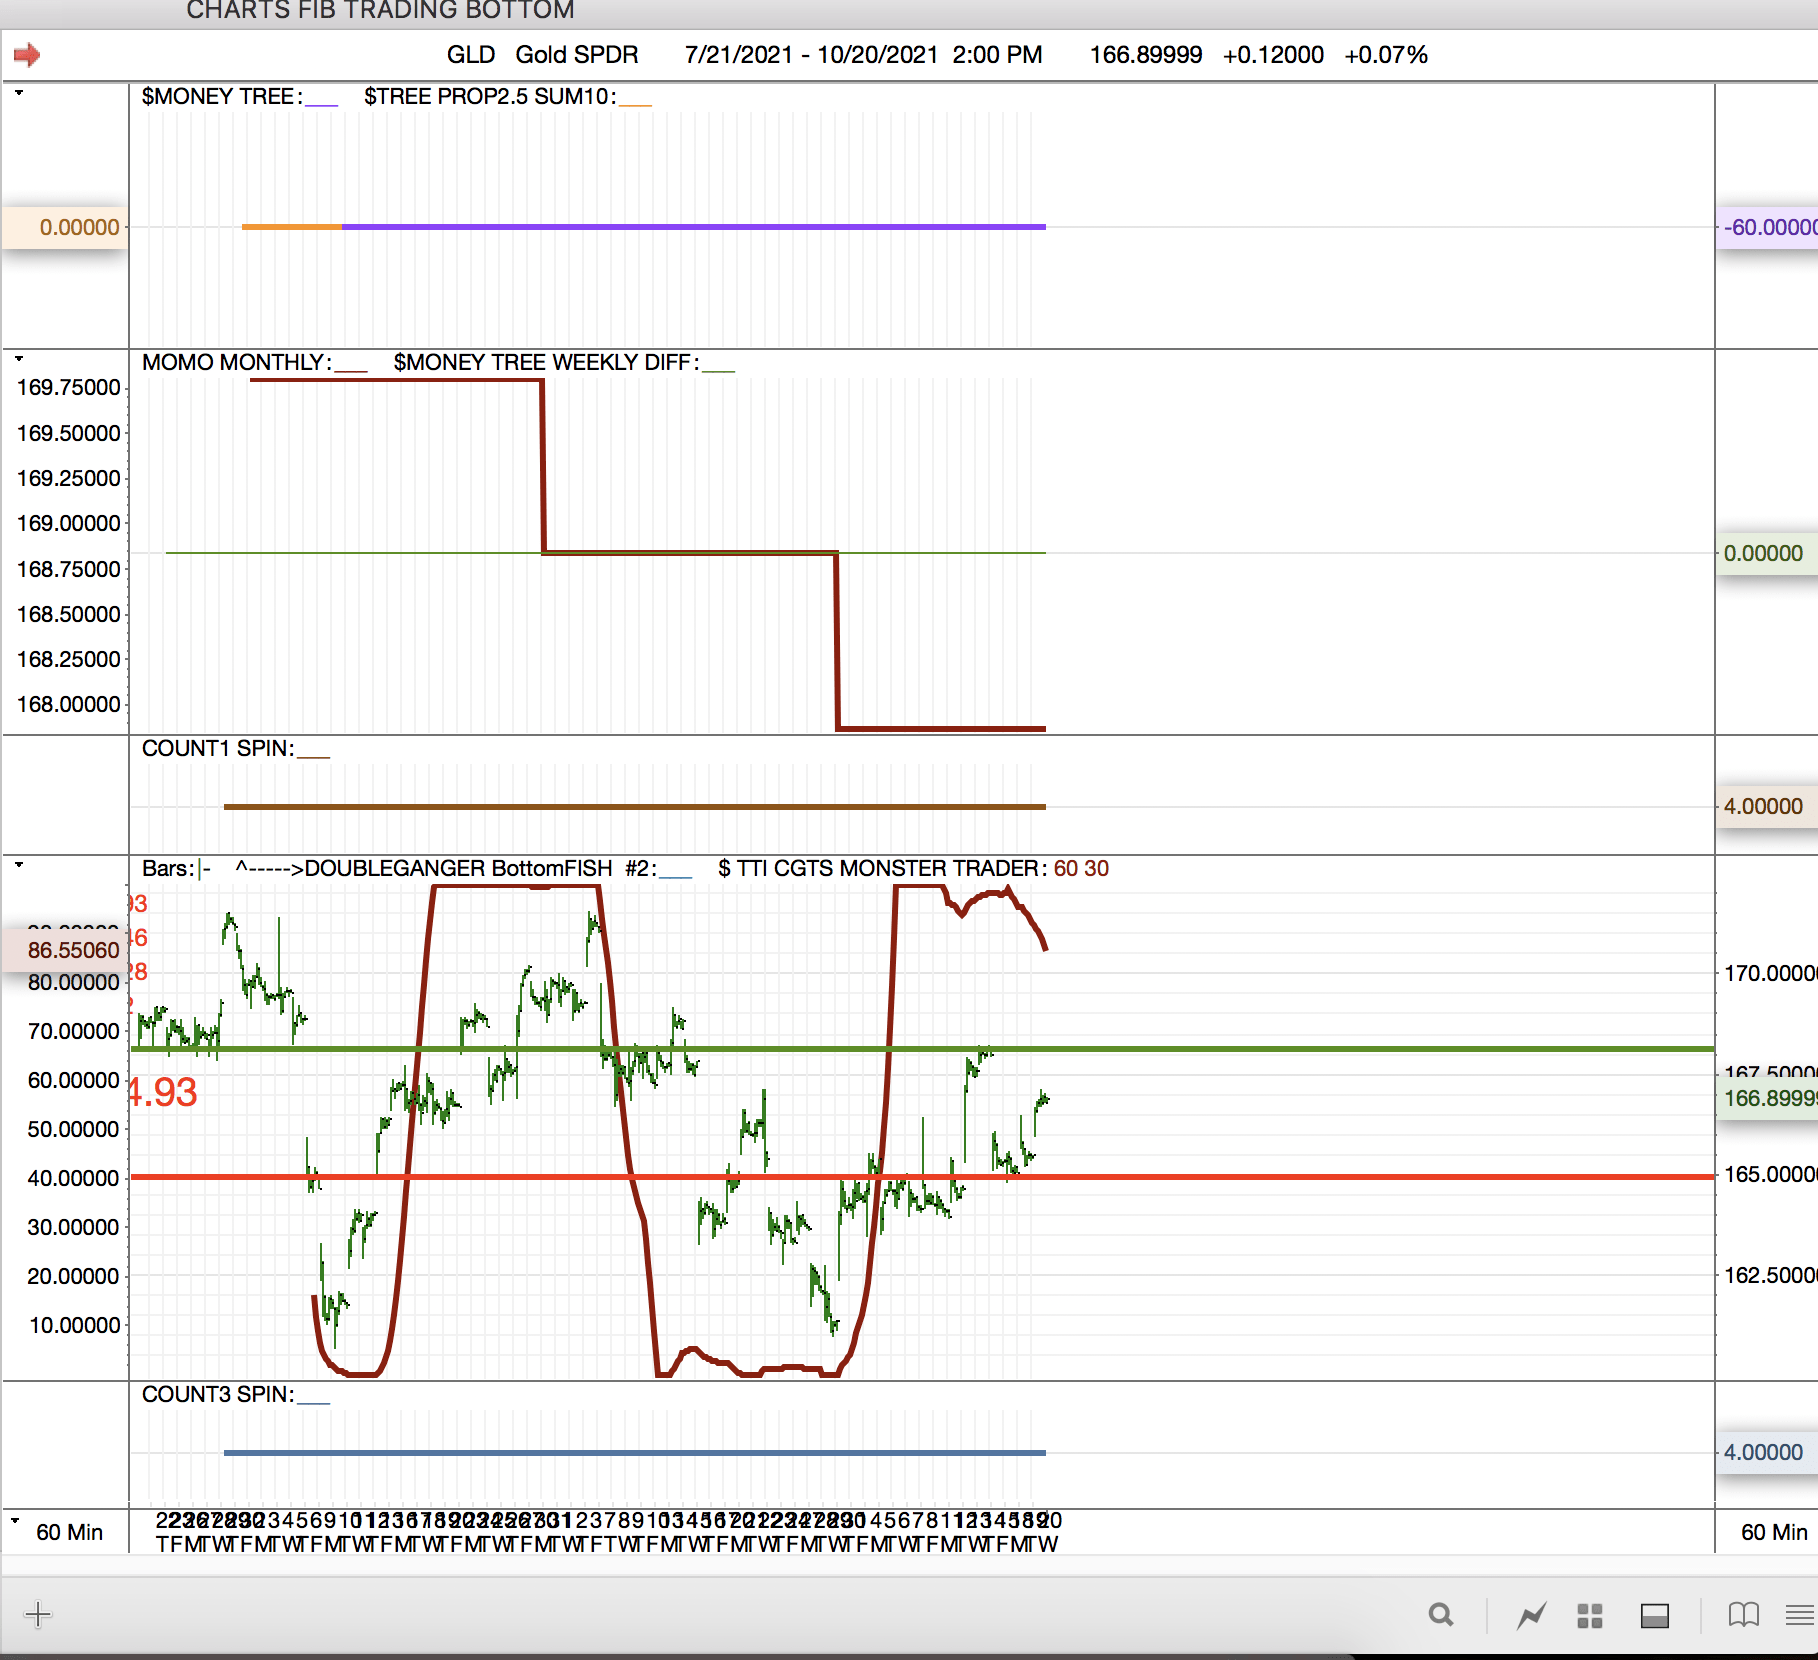
Task: Click the COUNT3 SPIN indicator label
Action: [x=217, y=1395]
